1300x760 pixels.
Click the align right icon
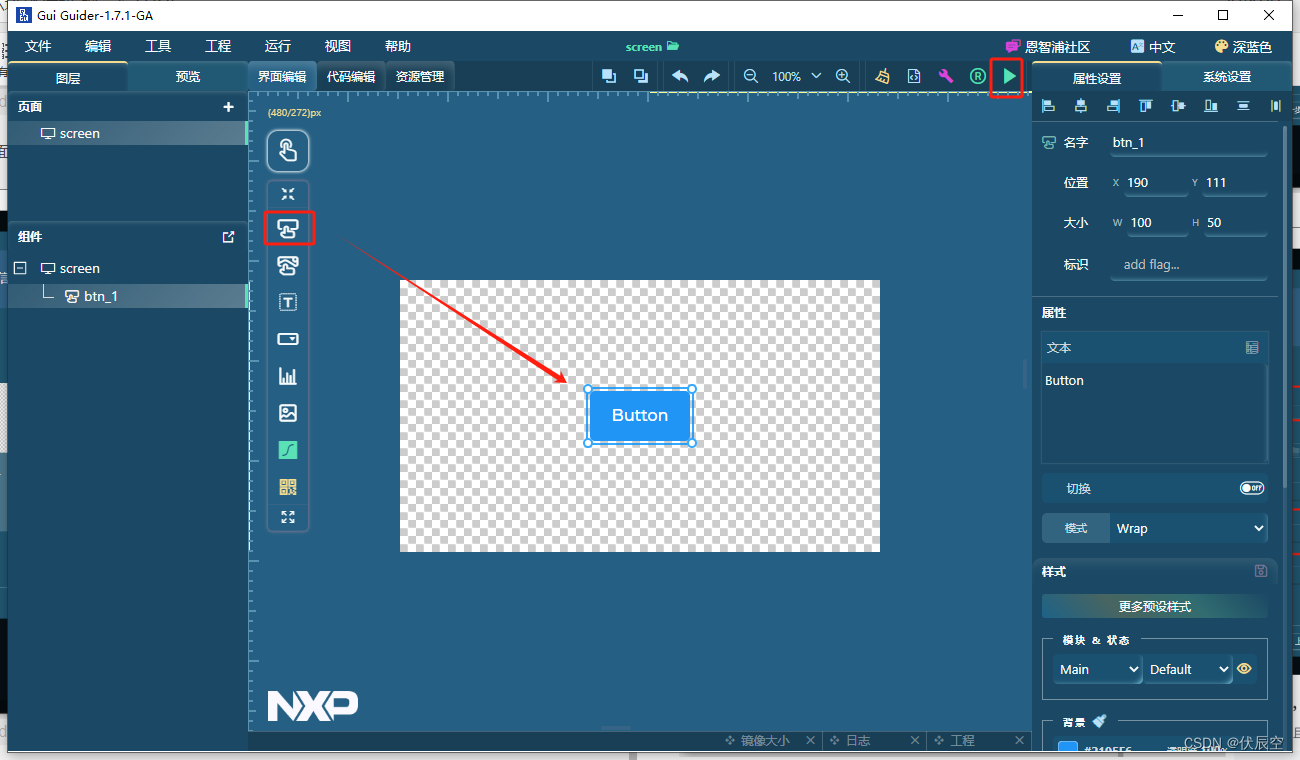(x=1113, y=106)
